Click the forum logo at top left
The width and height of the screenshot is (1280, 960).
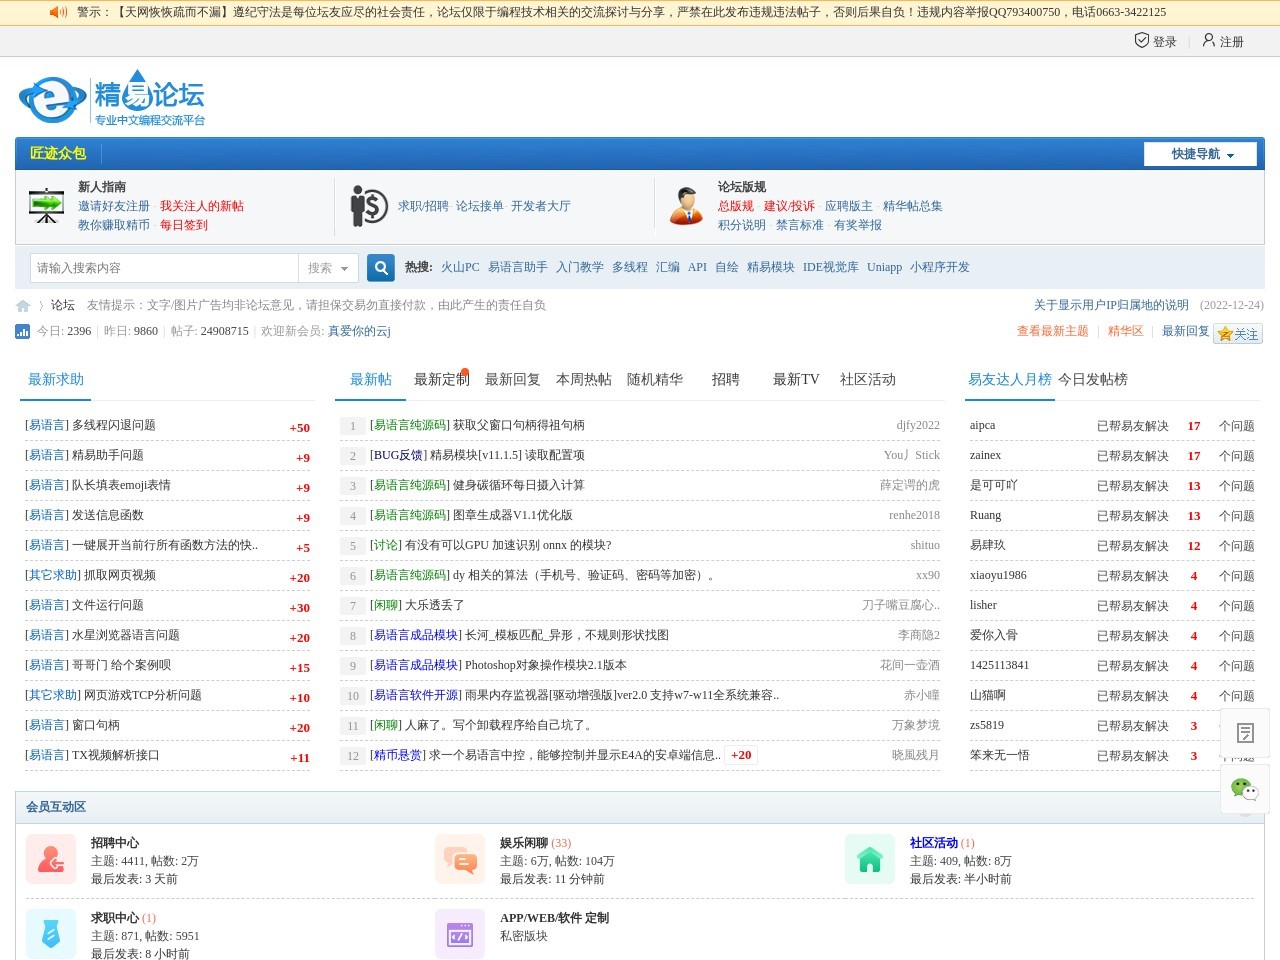pyautogui.click(x=112, y=98)
